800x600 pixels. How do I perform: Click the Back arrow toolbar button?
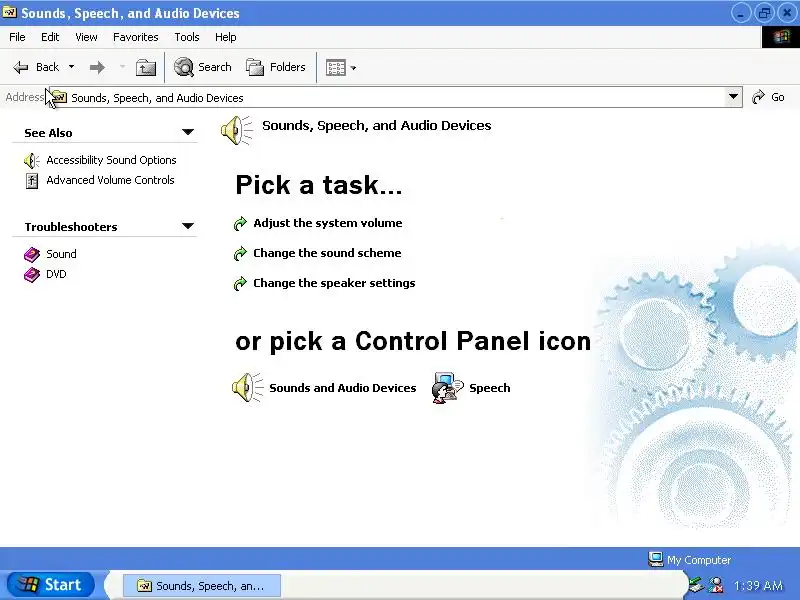(x=36, y=67)
